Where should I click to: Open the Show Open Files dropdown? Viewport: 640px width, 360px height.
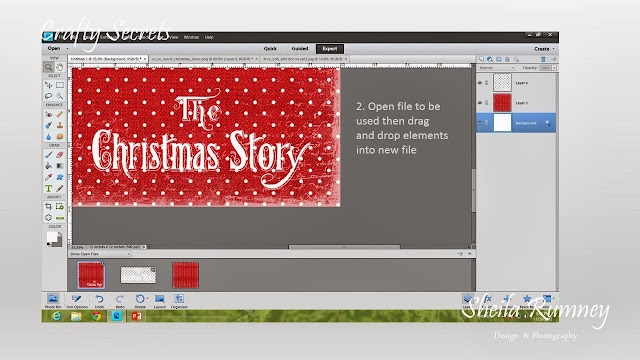100,254
